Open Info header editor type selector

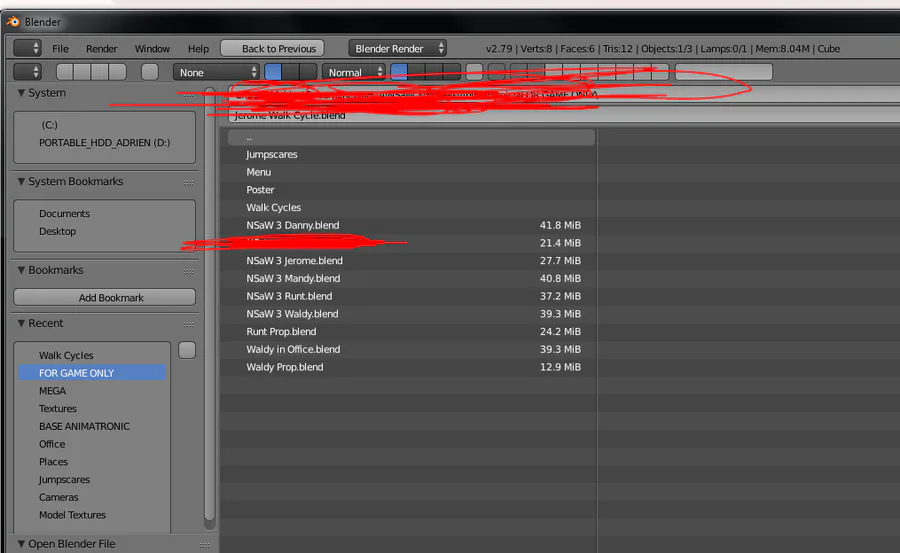click(x=28, y=48)
